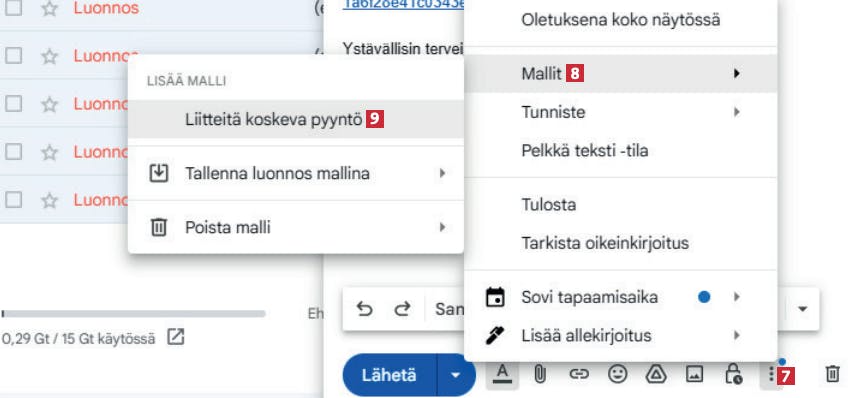Tick checkbox of the third Luonnos row
This screenshot has width=853, height=398.
pos(13,104)
